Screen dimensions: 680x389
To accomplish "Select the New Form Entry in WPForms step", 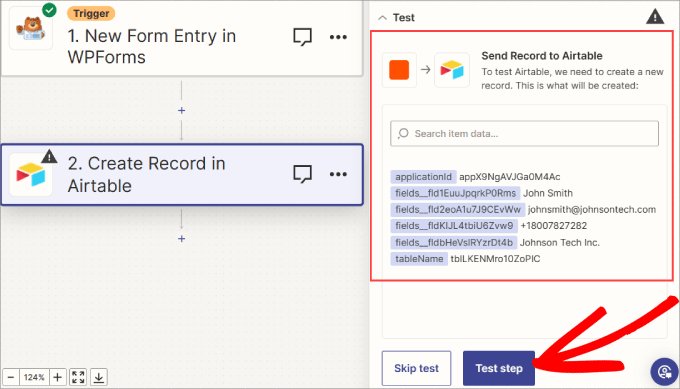I will [181, 38].
